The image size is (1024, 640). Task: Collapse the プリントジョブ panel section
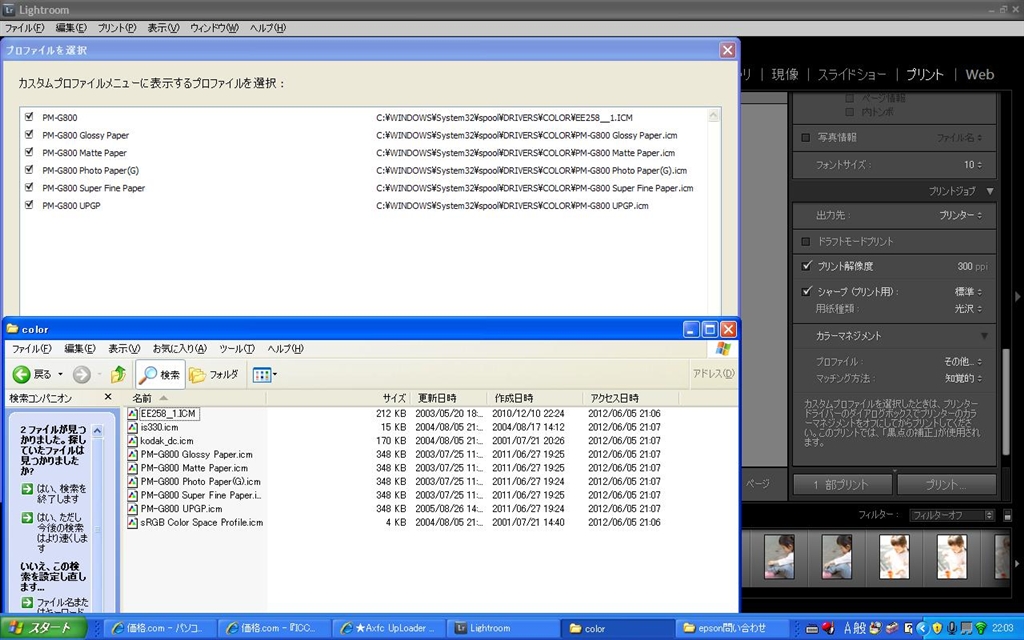tap(989, 191)
